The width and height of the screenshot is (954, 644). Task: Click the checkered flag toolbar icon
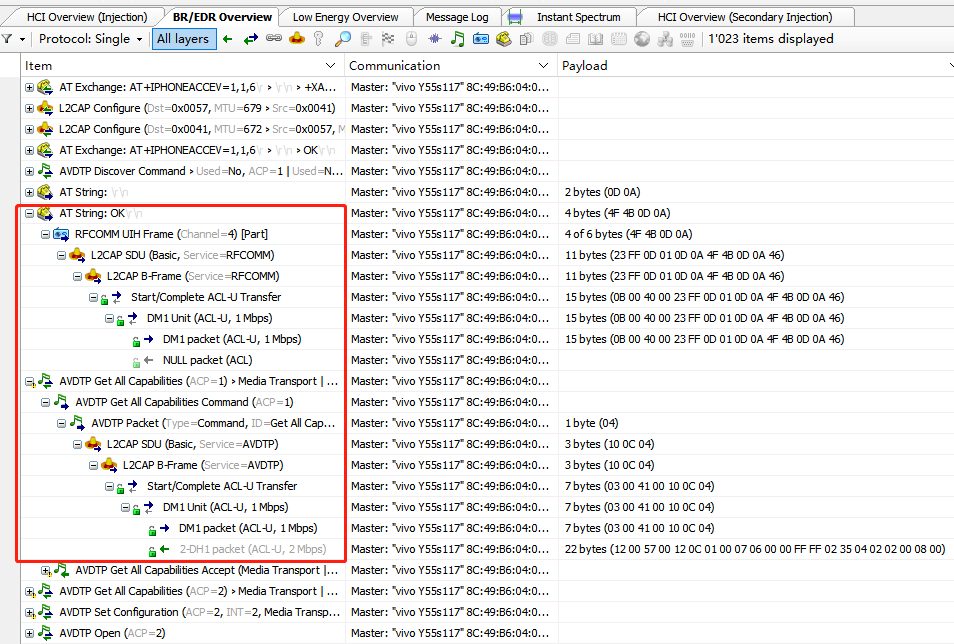click(x=388, y=39)
